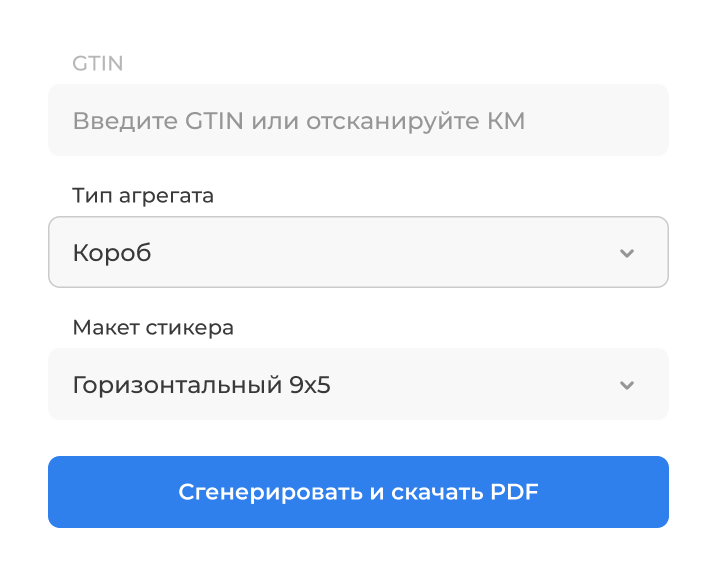Viewport: 718px width, 577px height.
Task: Change sticker layout from Горизонтальный 9x5
Action: coord(358,384)
